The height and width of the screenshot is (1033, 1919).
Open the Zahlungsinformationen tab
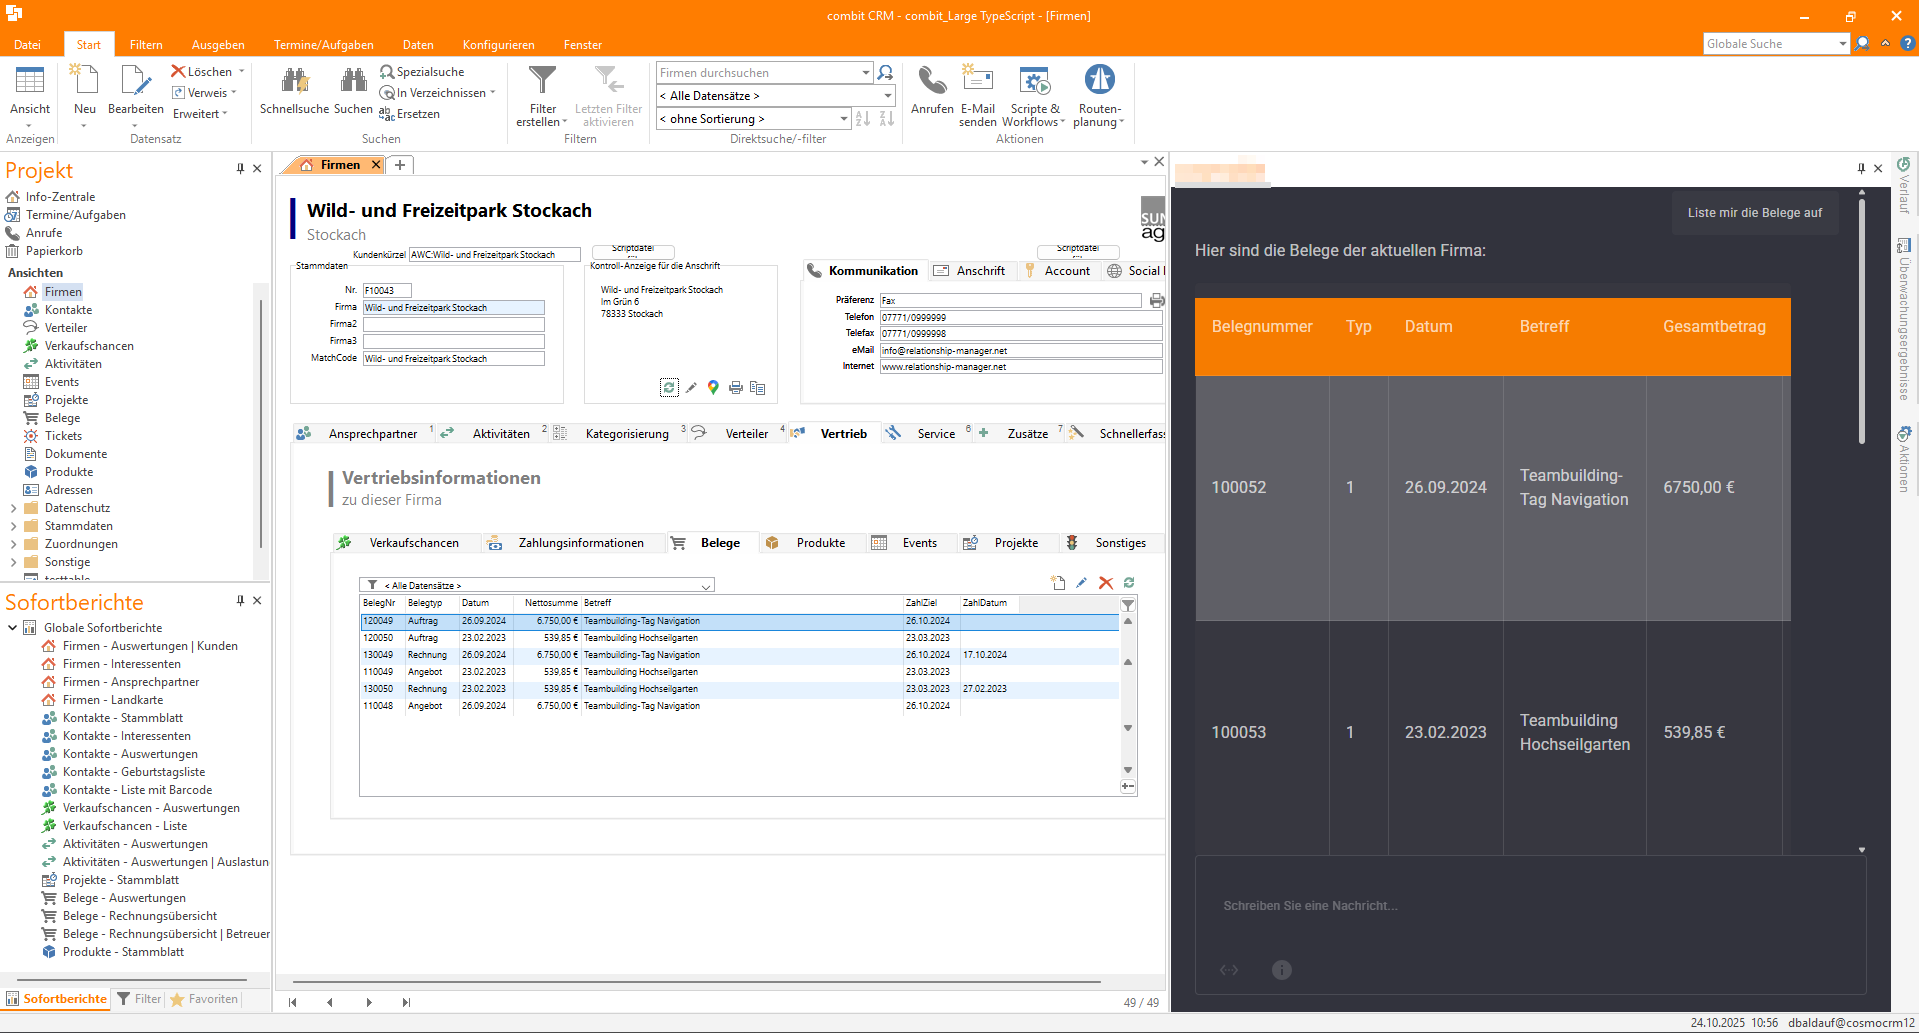(x=580, y=543)
